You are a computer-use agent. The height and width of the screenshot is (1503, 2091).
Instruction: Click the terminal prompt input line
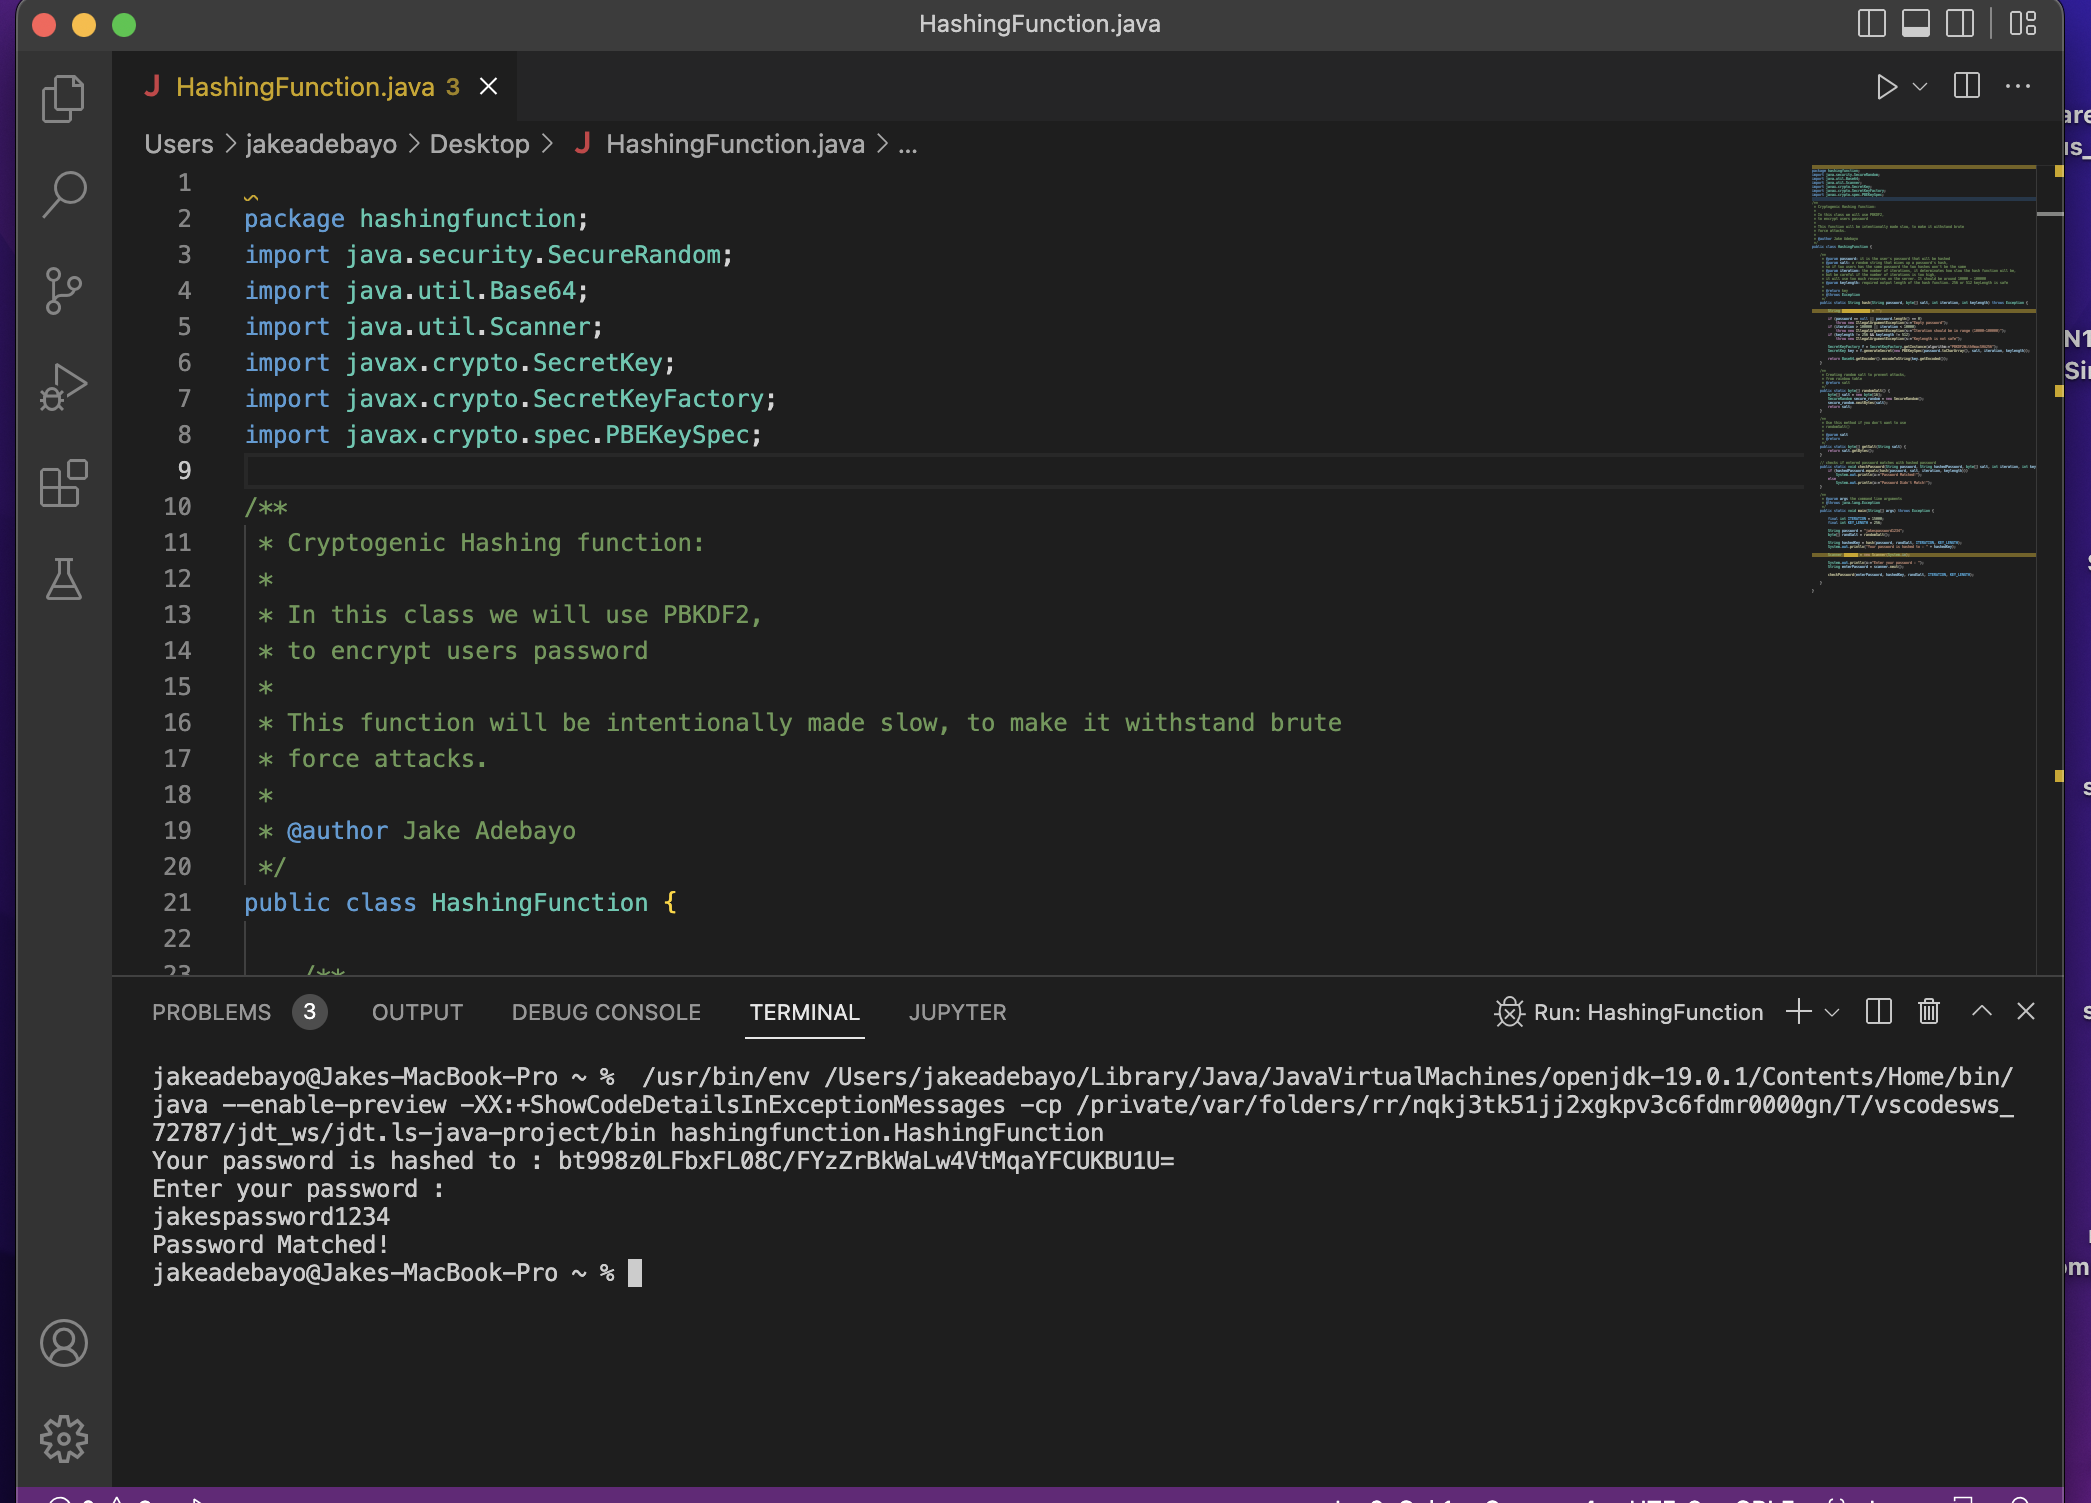[397, 1272]
